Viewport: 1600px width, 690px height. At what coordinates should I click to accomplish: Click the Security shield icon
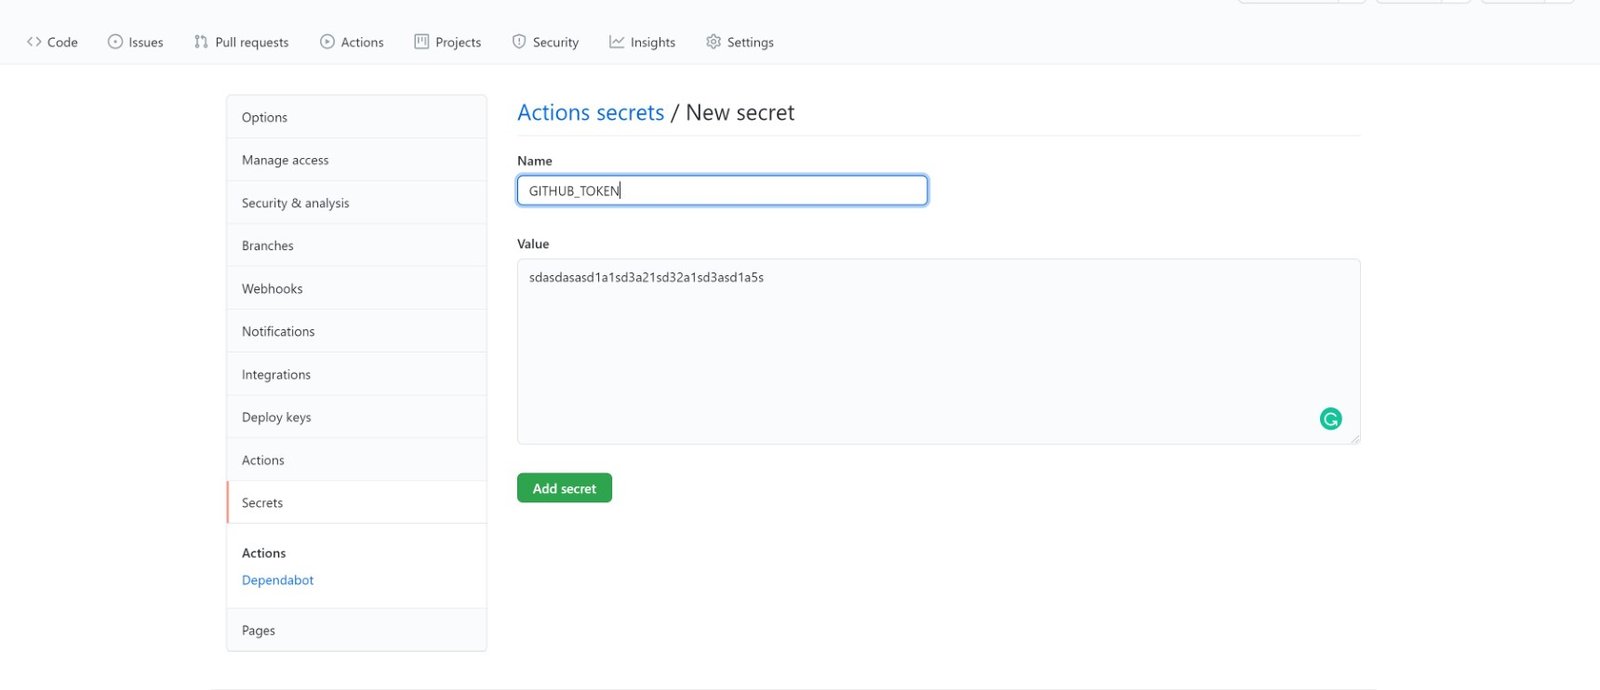click(x=519, y=42)
